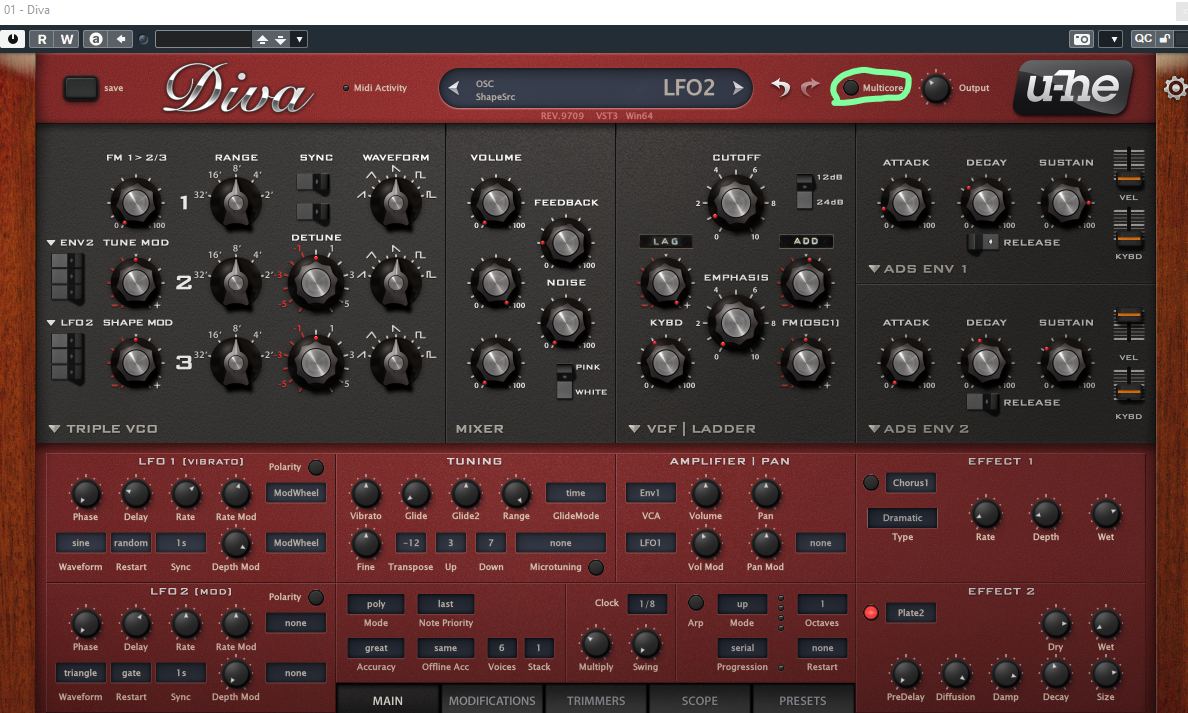Click the circled A/B compare icon
This screenshot has height=713, width=1188.
(95, 39)
